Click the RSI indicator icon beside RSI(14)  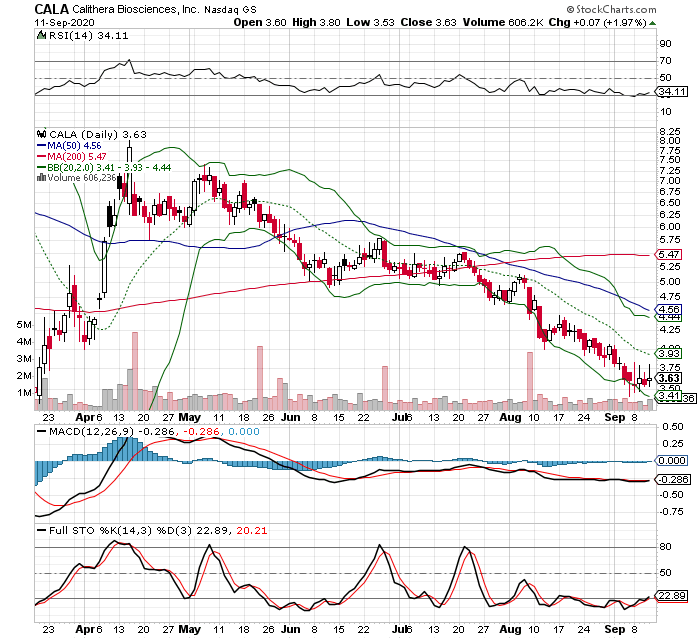coord(41,35)
